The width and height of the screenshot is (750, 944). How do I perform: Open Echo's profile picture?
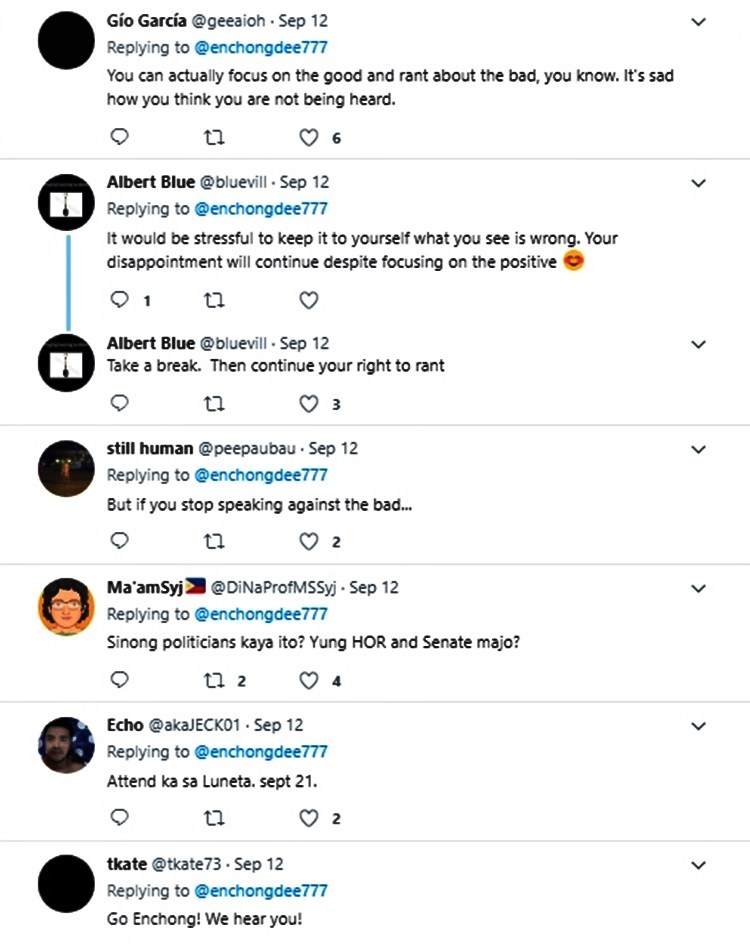click(x=66, y=745)
